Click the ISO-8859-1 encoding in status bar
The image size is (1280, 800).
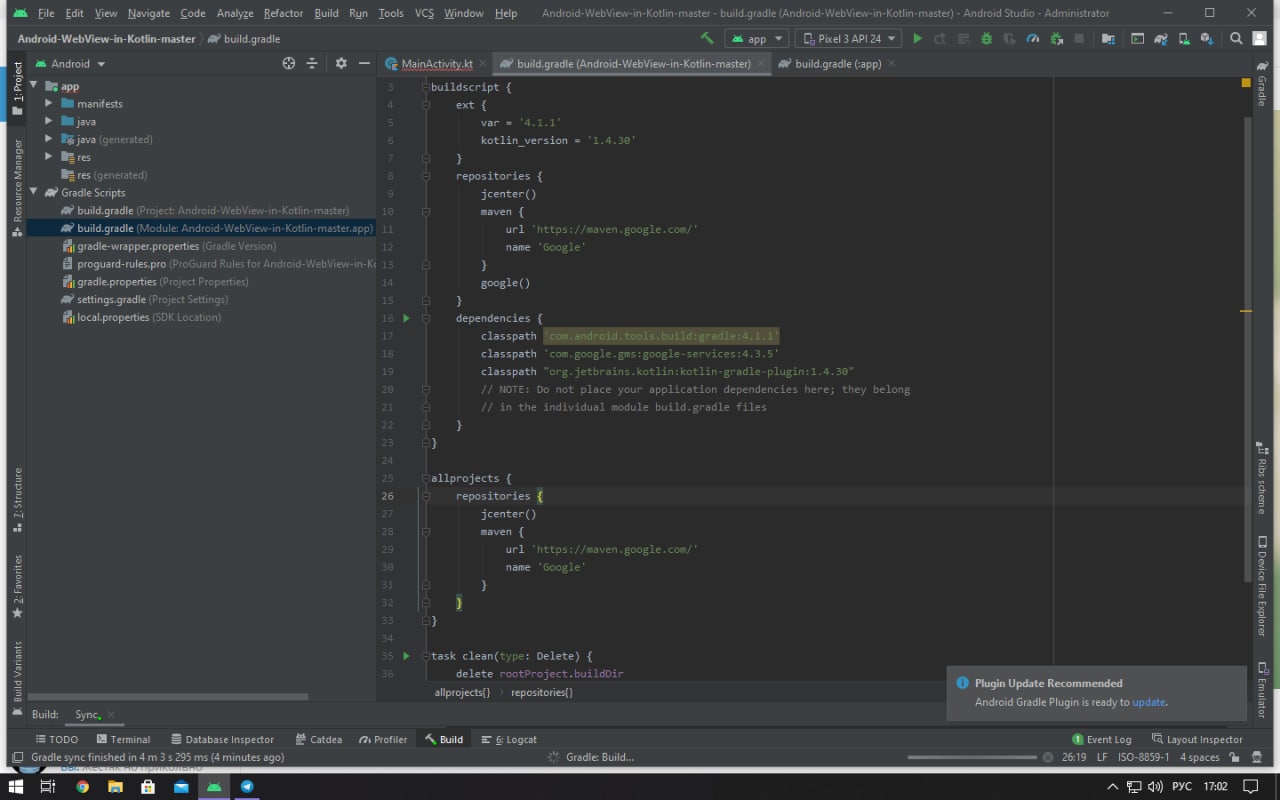point(1143,757)
